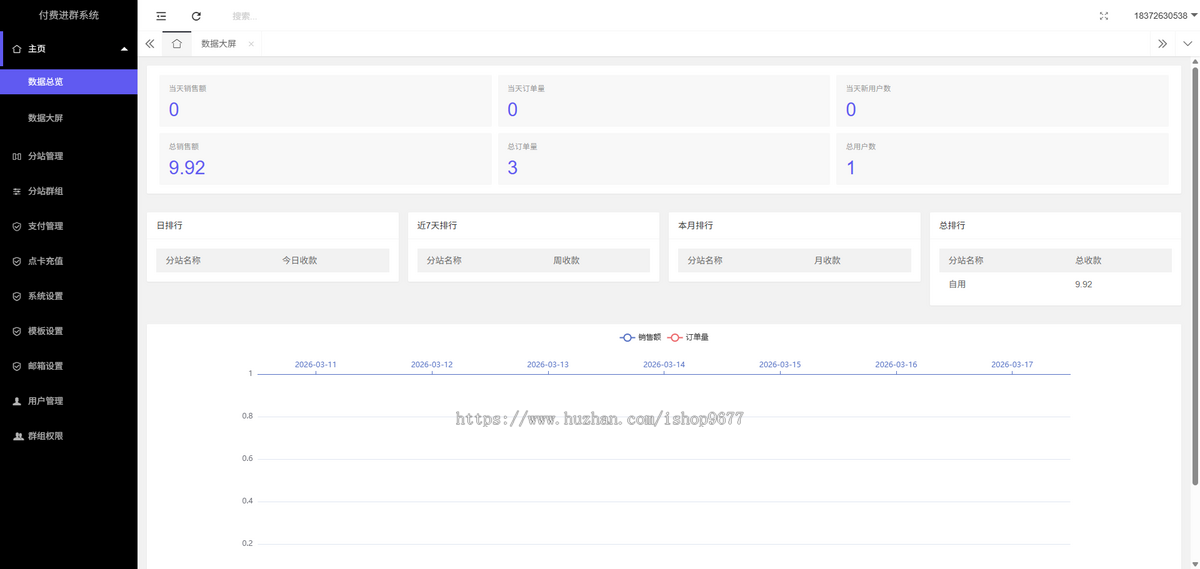Open the tab options down-chevron

coord(1187,44)
